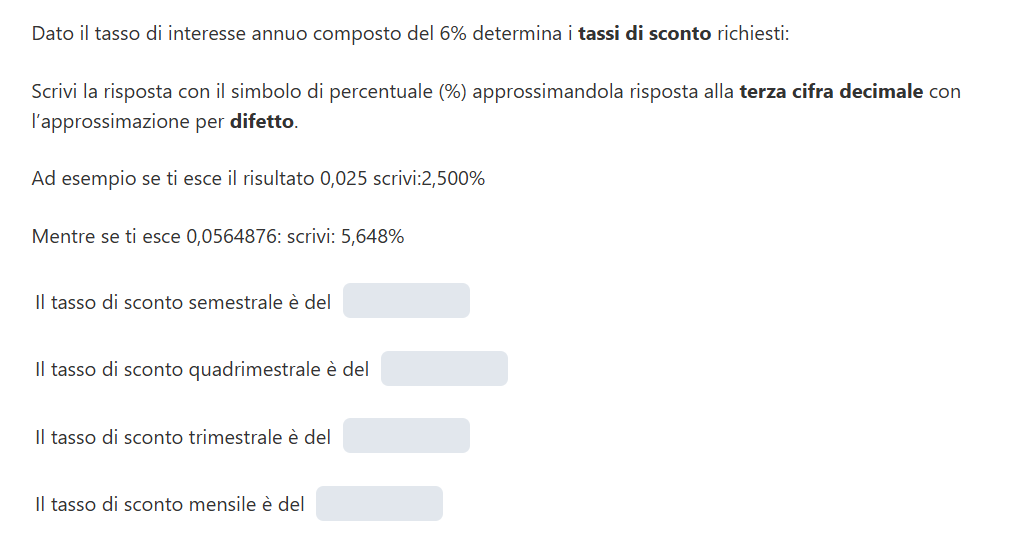
Task: Click the semestrale discount rate input field
Action: click(x=406, y=301)
